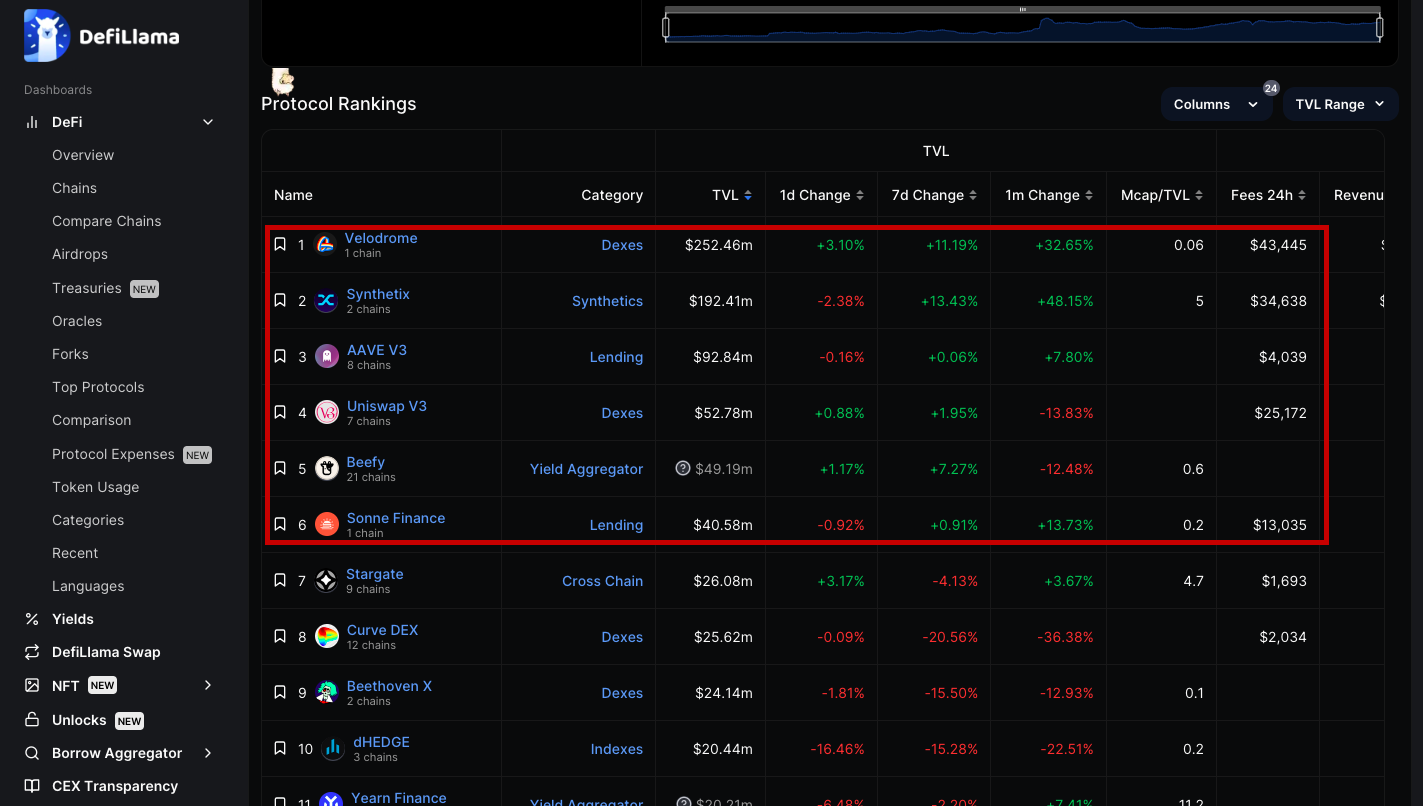
Task: Bookmark the Synthetix protocol
Action: [x=280, y=301]
